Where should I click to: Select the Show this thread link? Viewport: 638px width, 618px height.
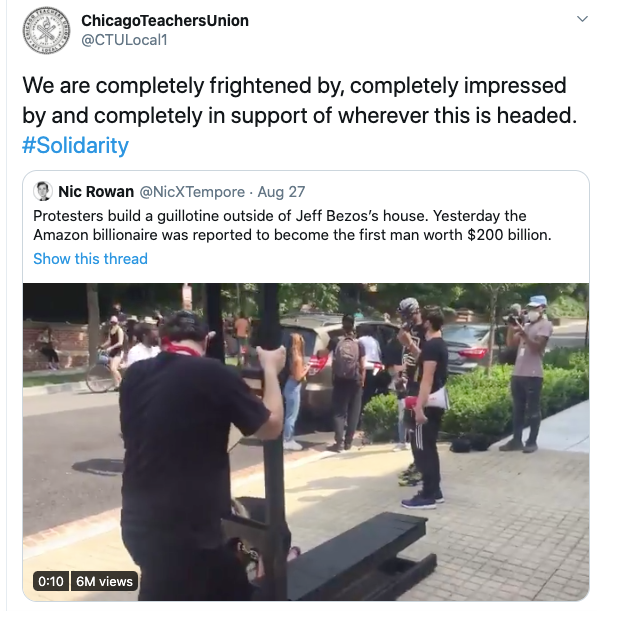tap(90, 259)
